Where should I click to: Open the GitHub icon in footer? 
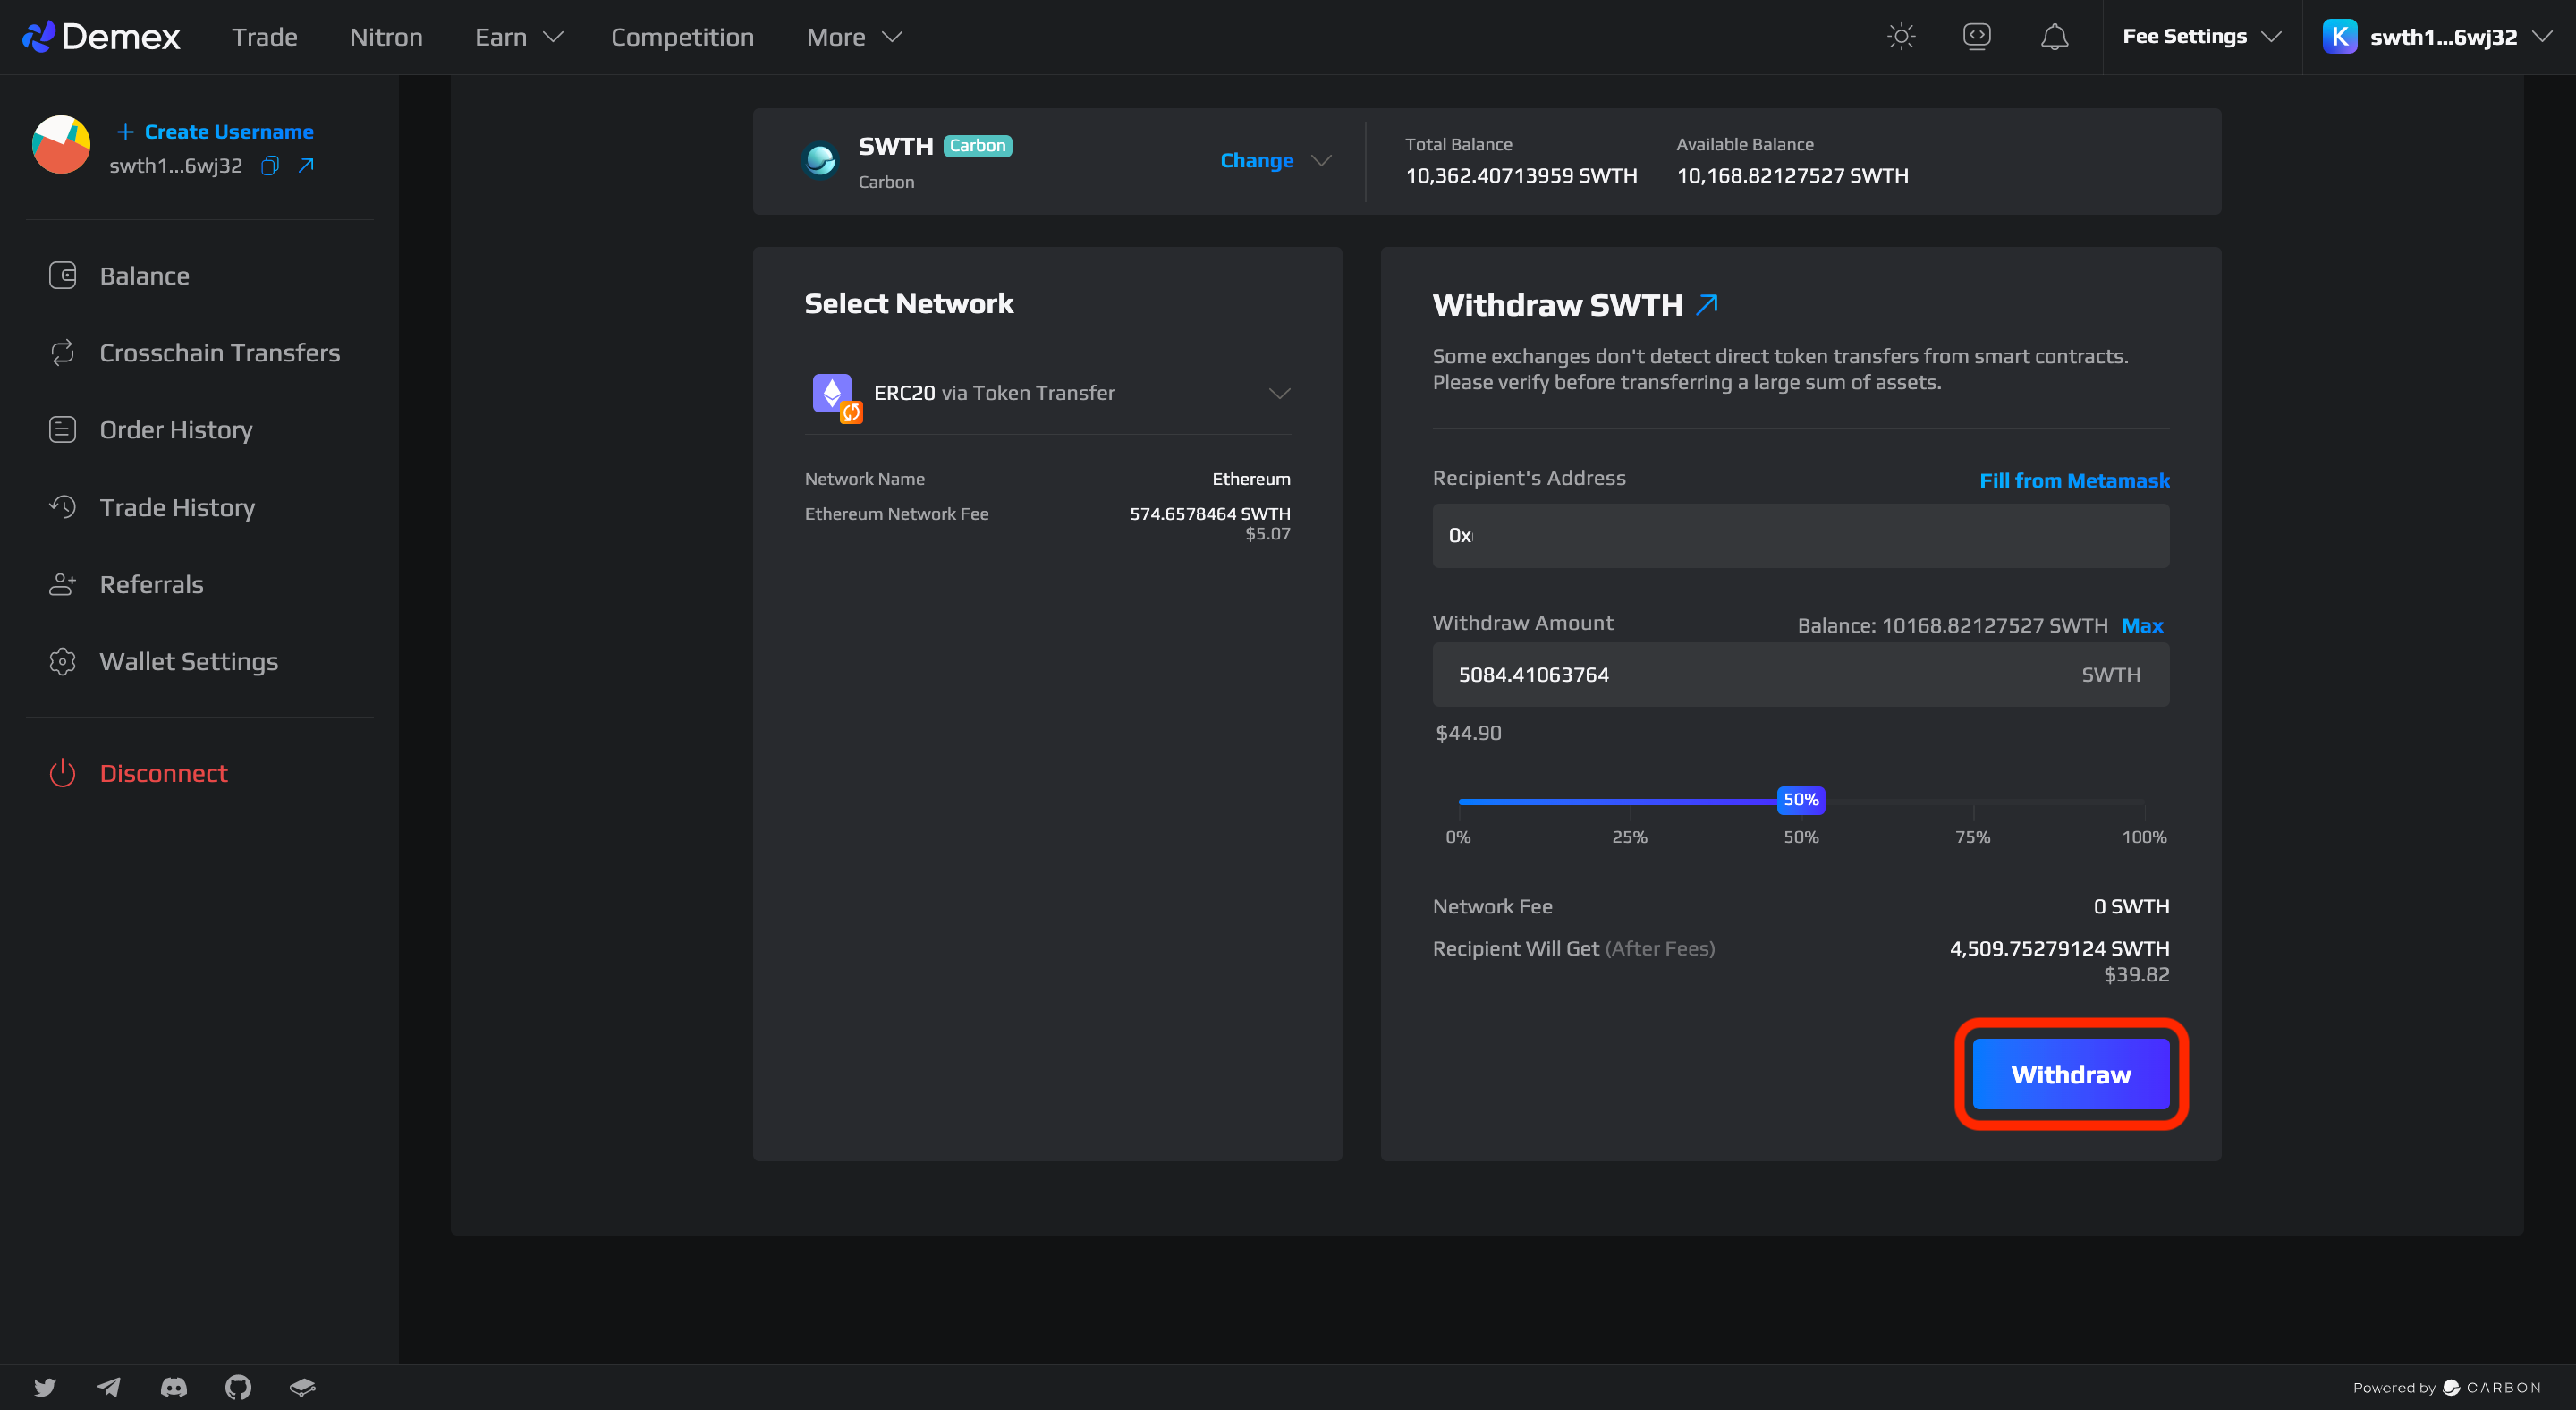[x=238, y=1386]
